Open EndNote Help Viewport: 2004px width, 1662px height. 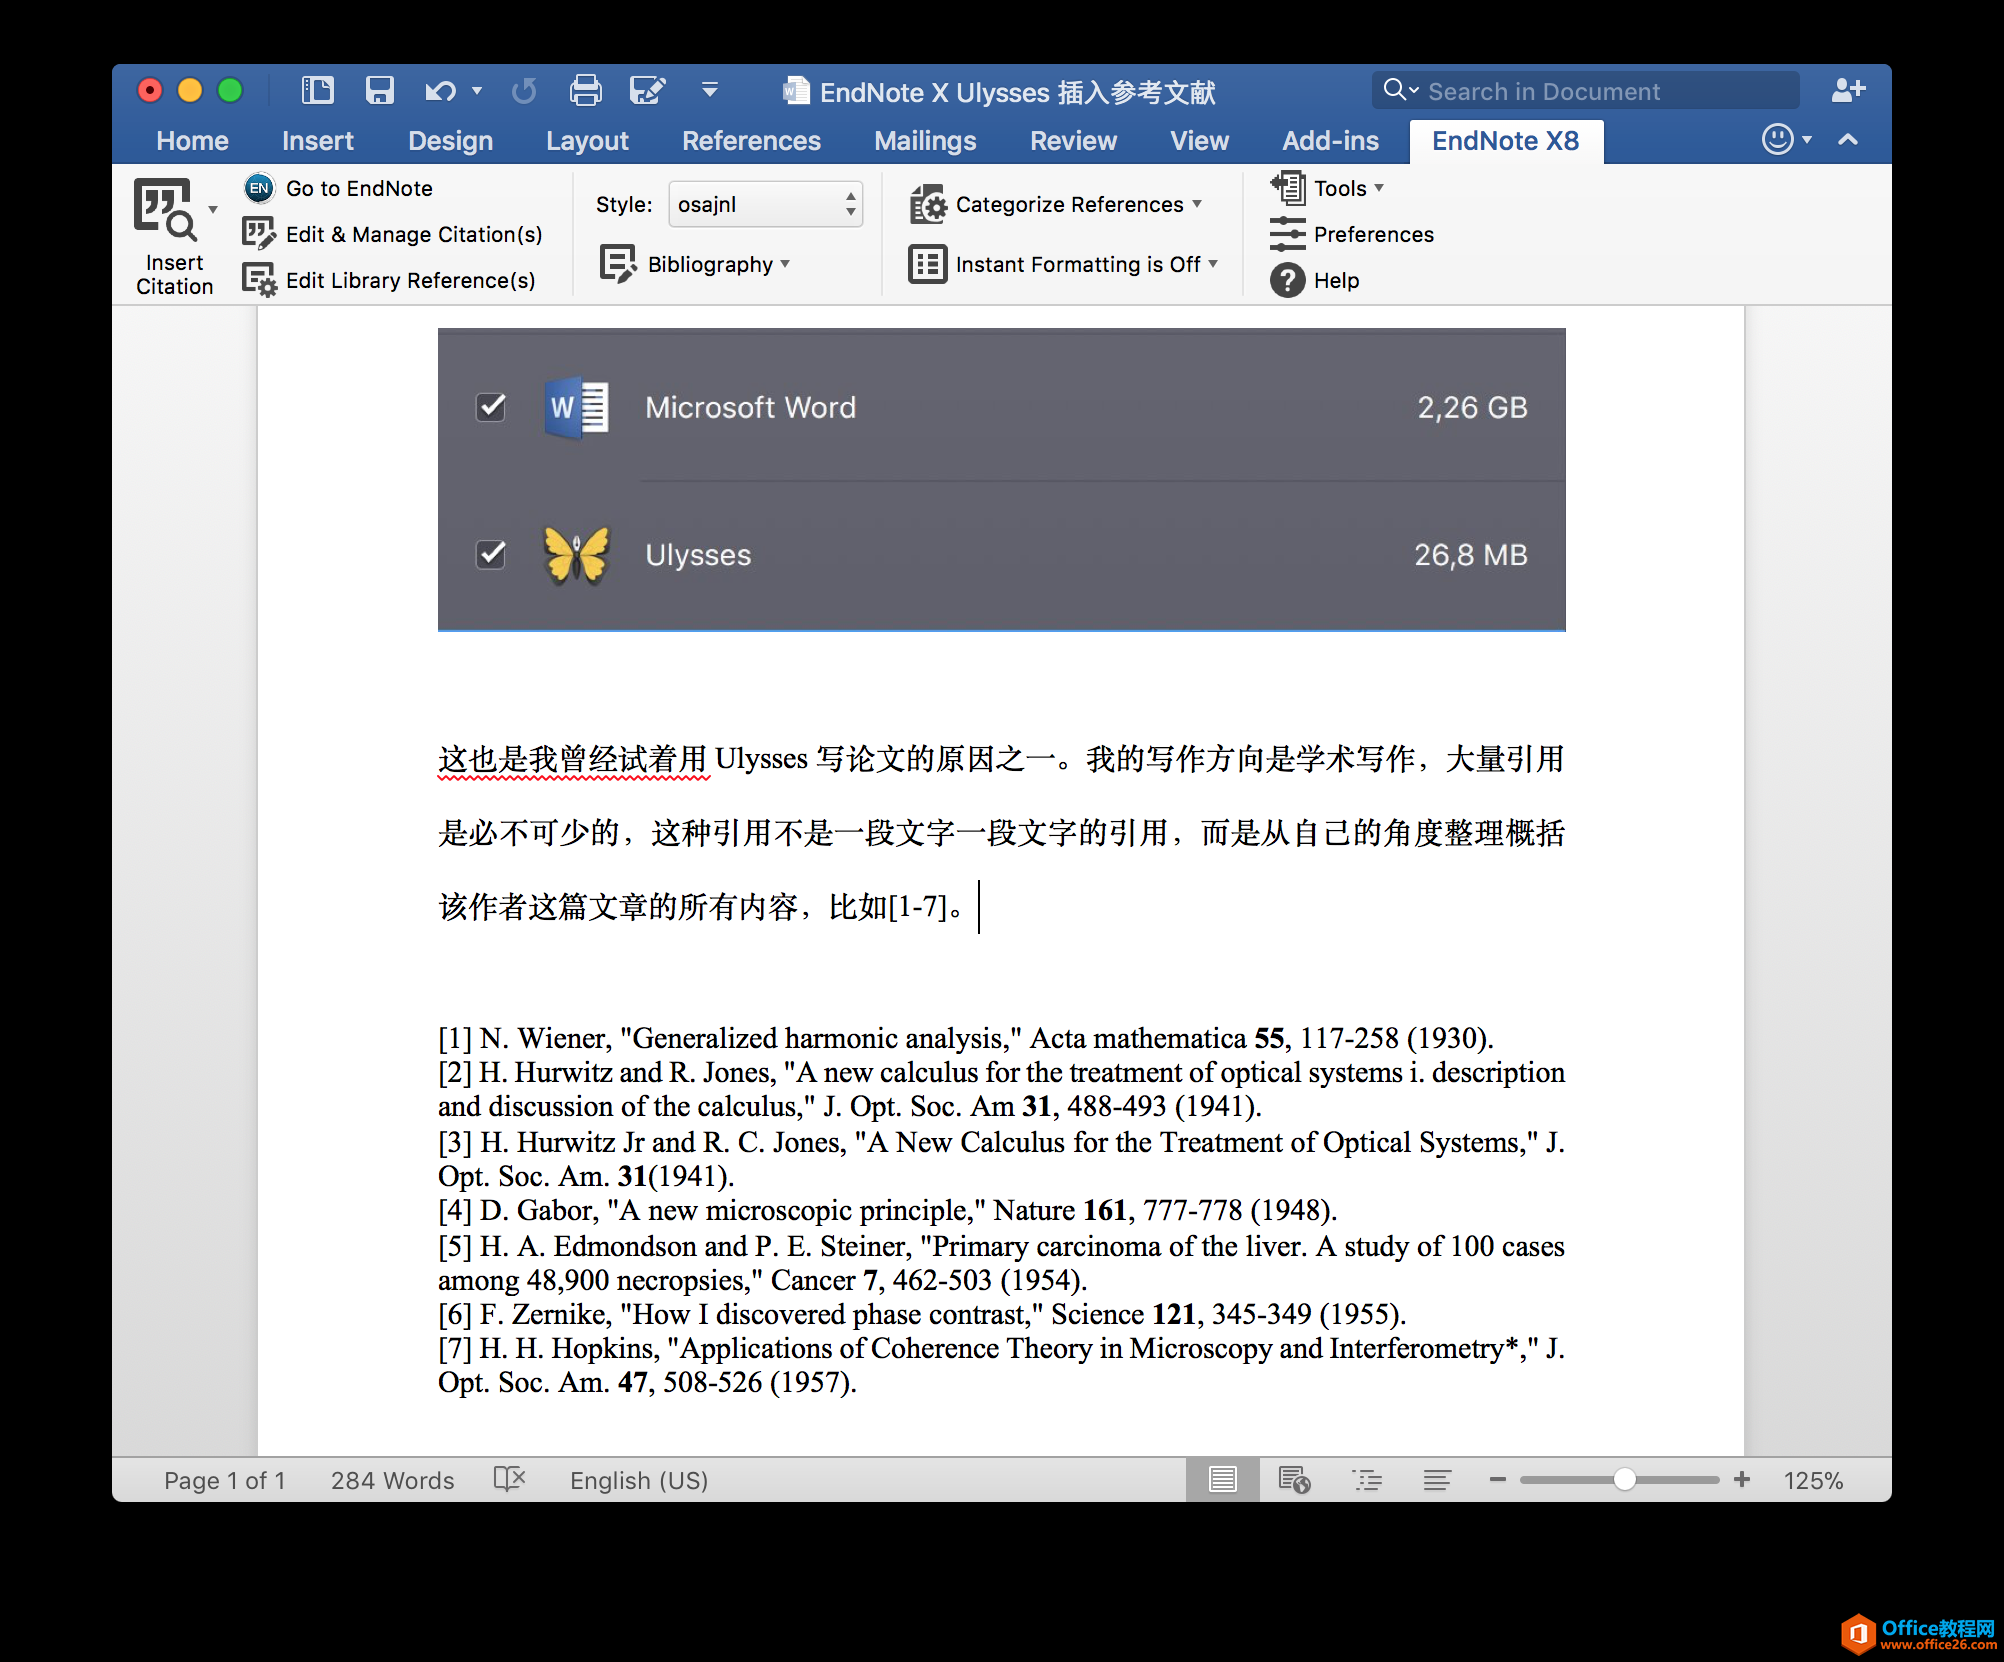1334,280
